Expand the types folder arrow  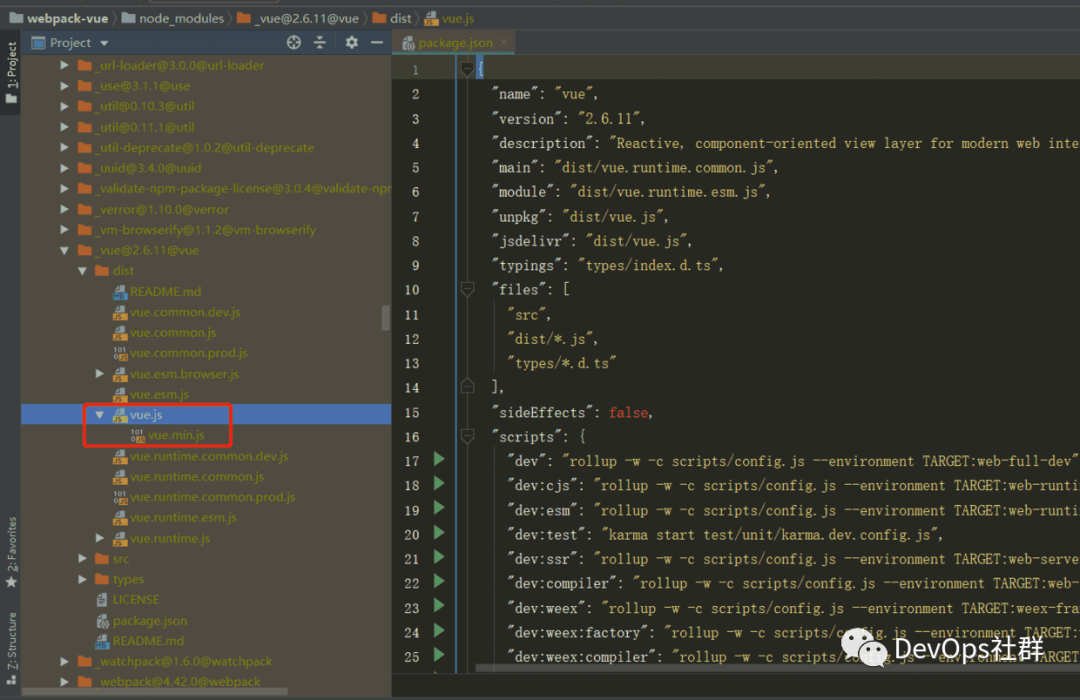pyautogui.click(x=82, y=579)
